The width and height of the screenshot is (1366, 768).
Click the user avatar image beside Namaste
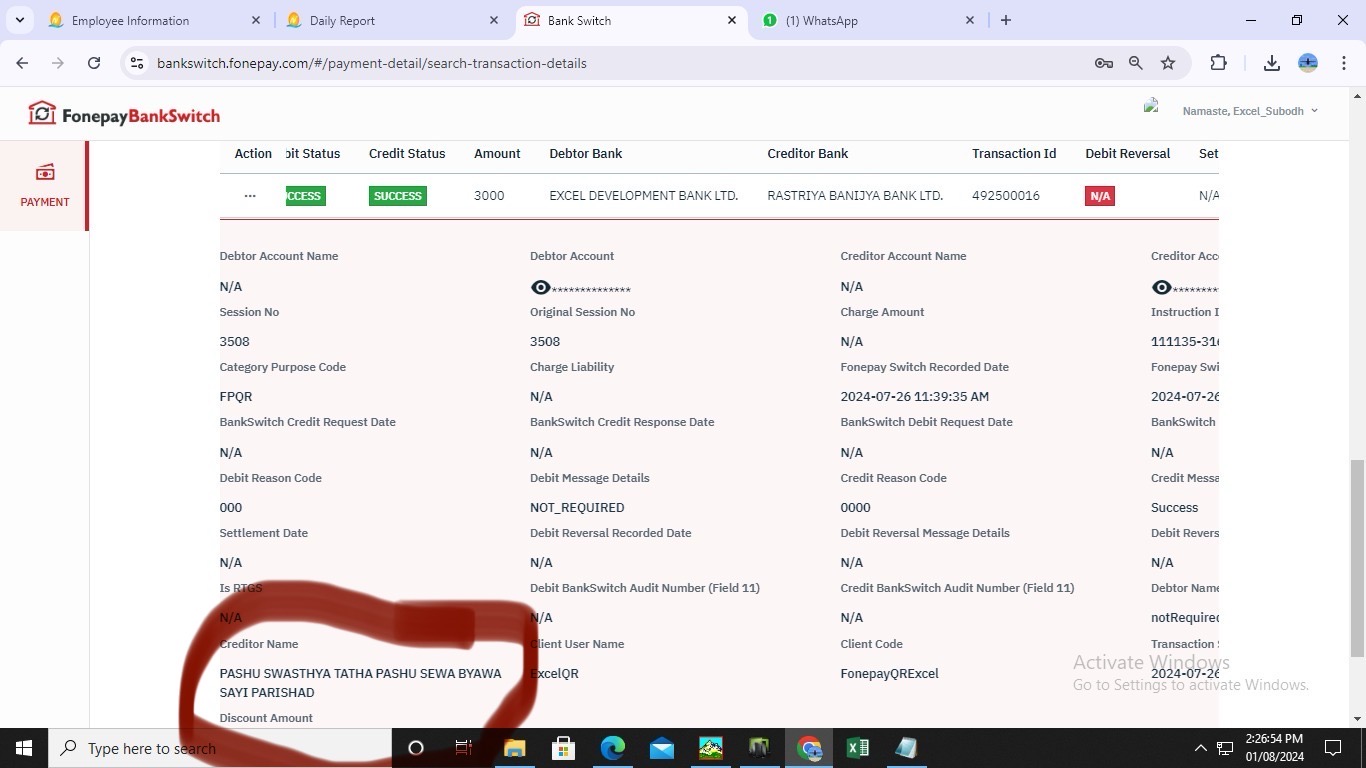click(1152, 106)
